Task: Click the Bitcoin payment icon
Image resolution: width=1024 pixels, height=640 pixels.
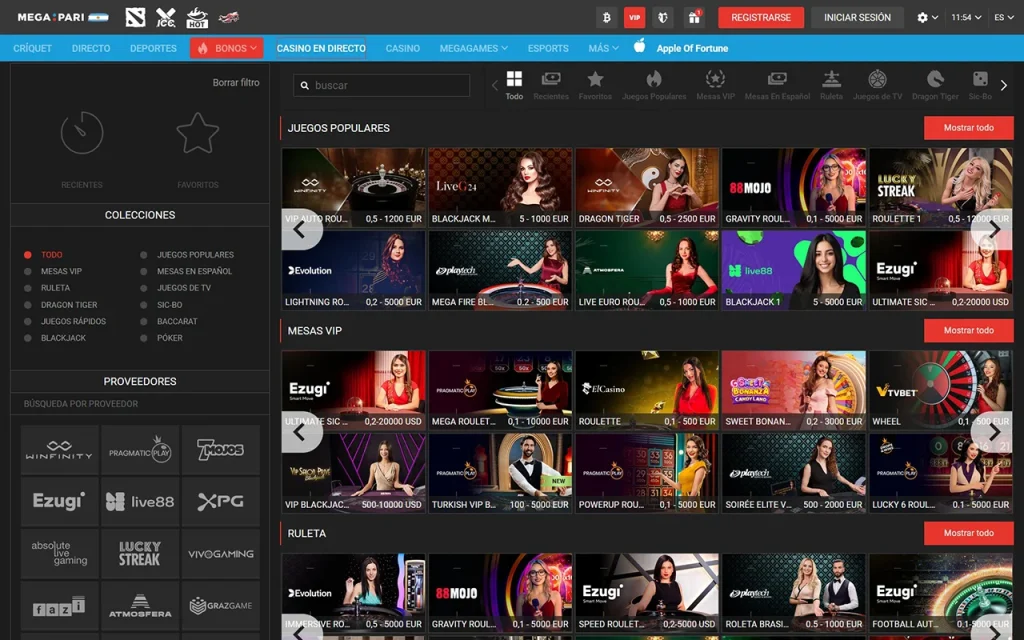Action: pos(607,18)
